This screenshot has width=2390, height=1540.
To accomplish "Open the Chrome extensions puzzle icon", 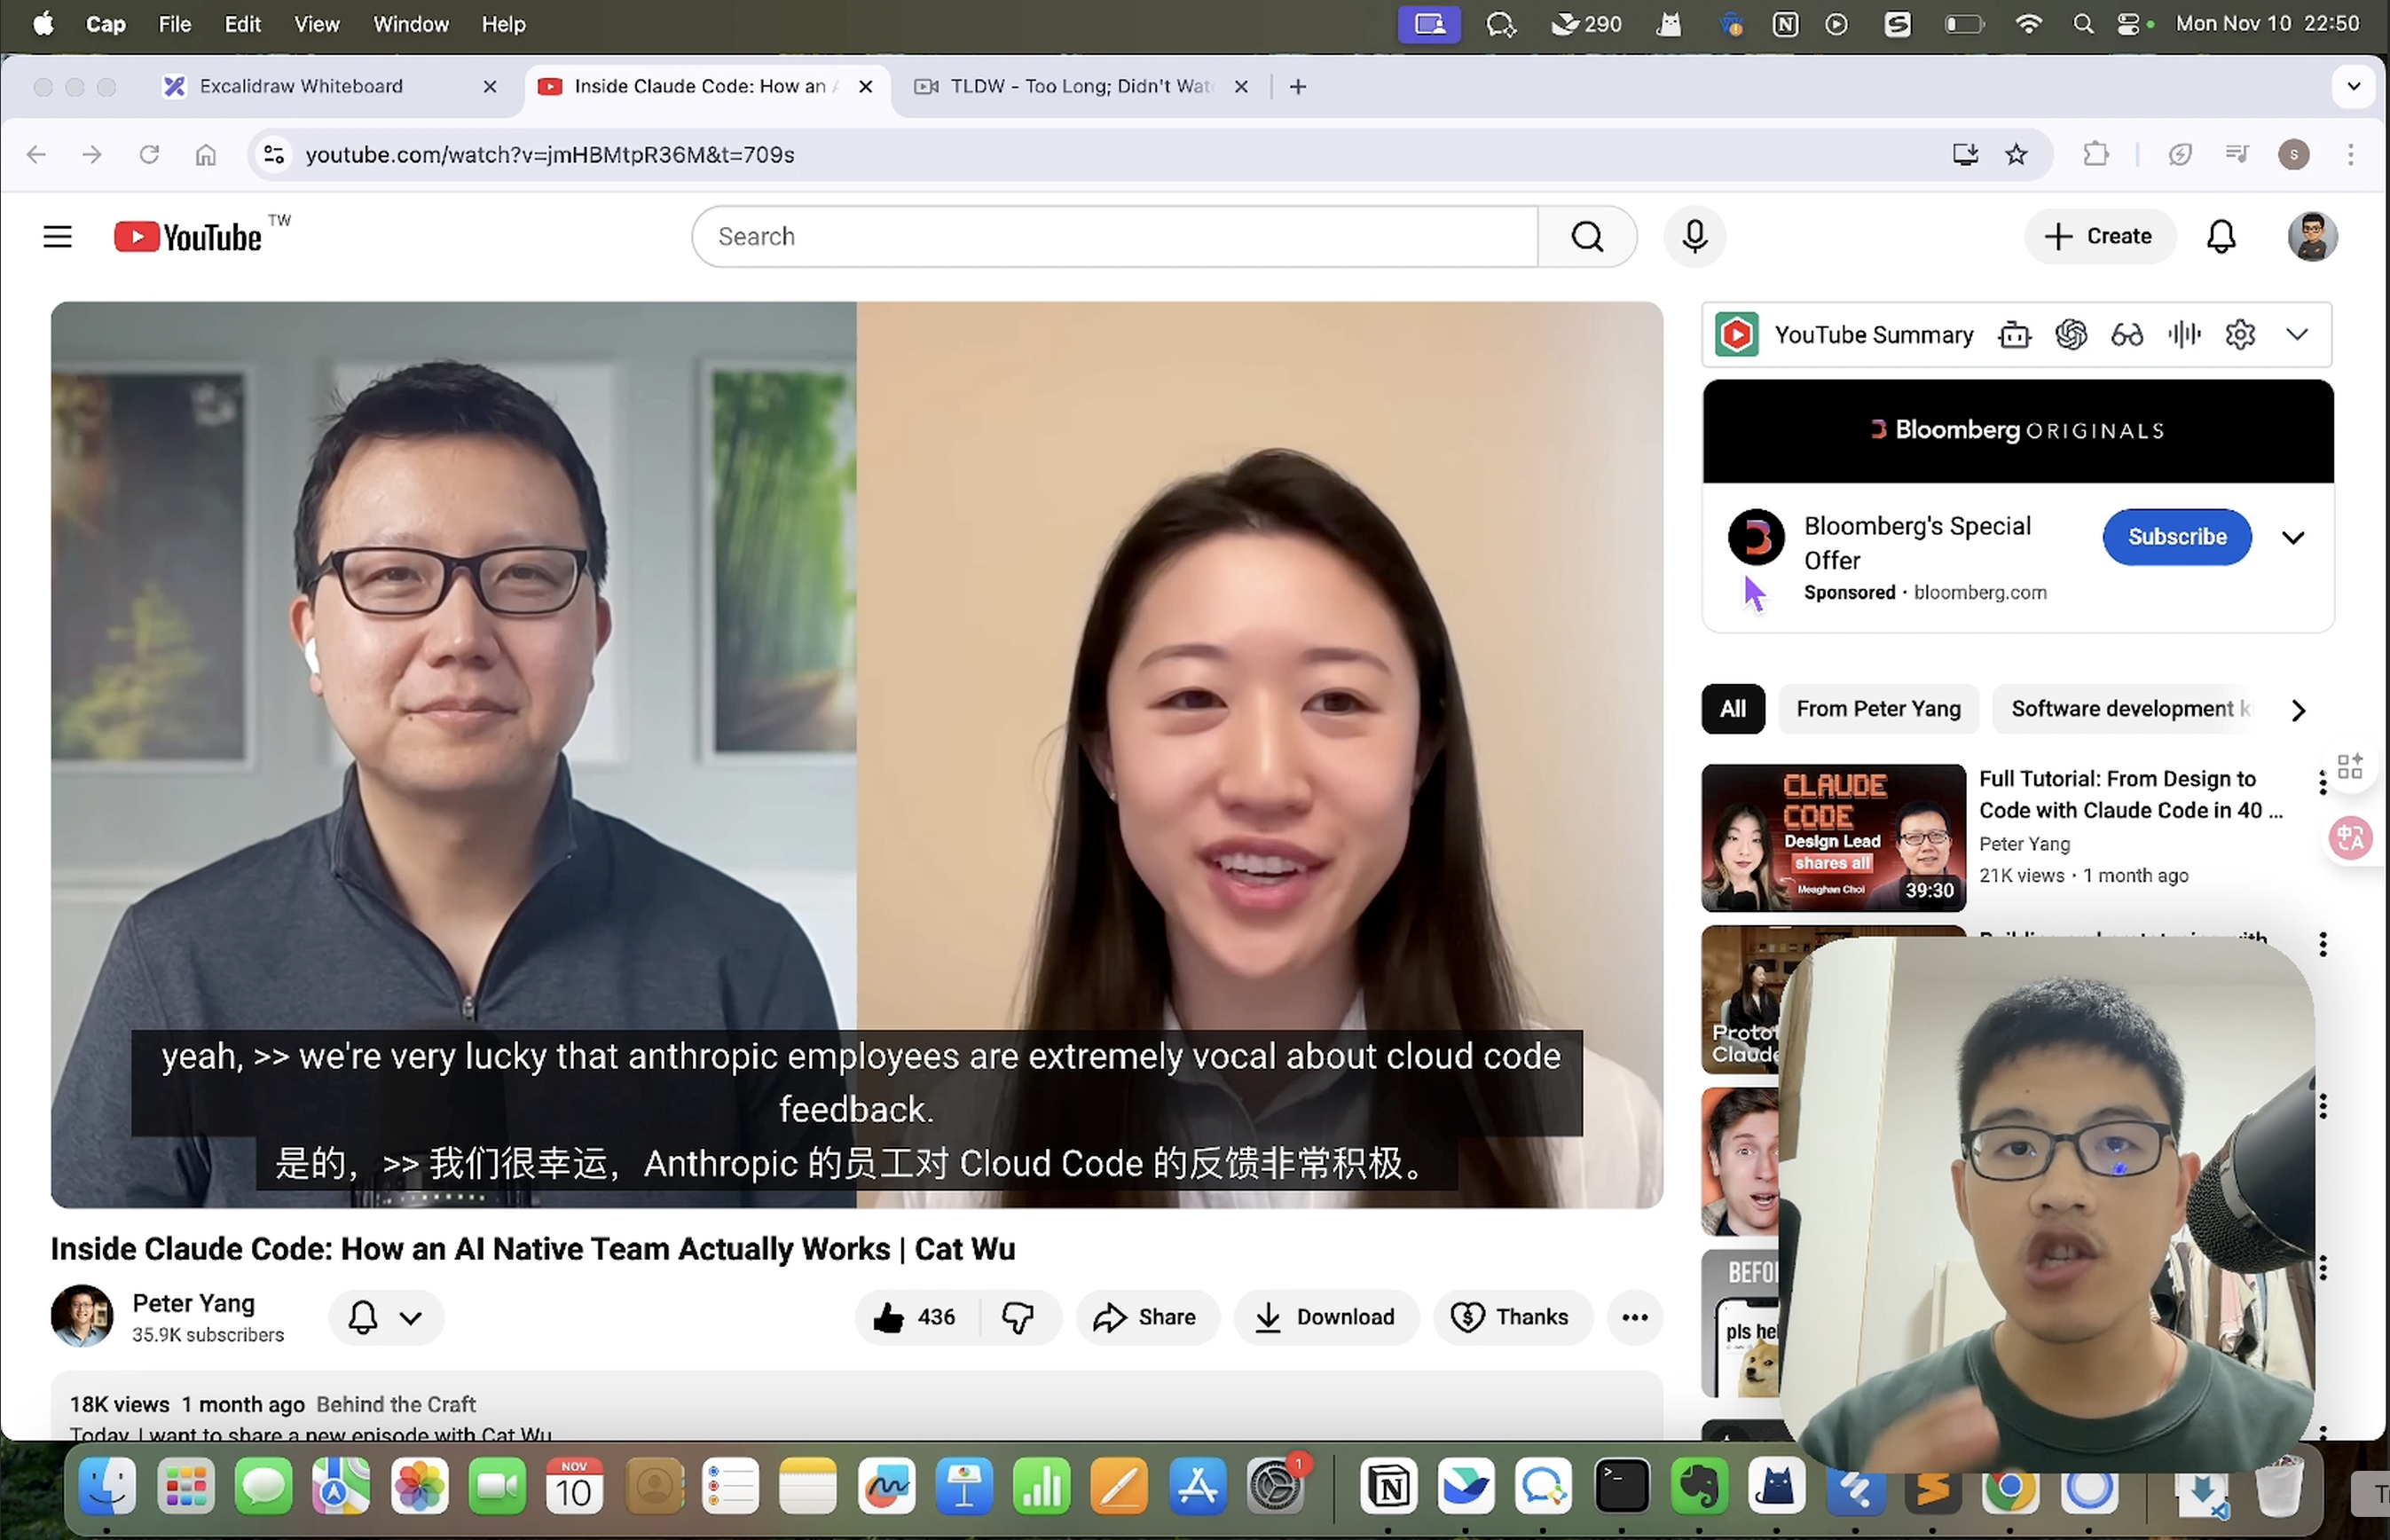I will (2096, 154).
